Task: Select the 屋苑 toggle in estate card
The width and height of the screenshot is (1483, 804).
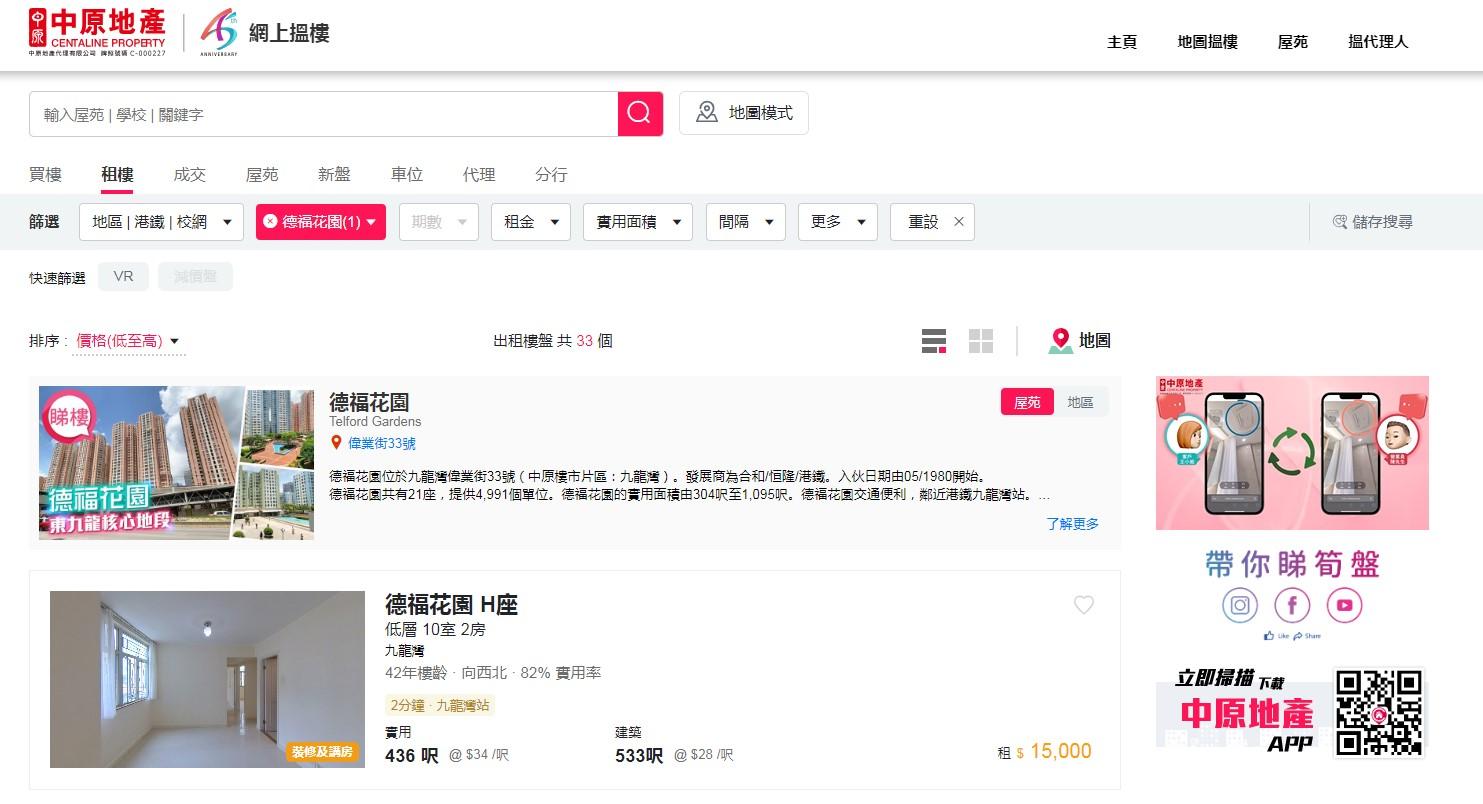Action: (x=1027, y=402)
